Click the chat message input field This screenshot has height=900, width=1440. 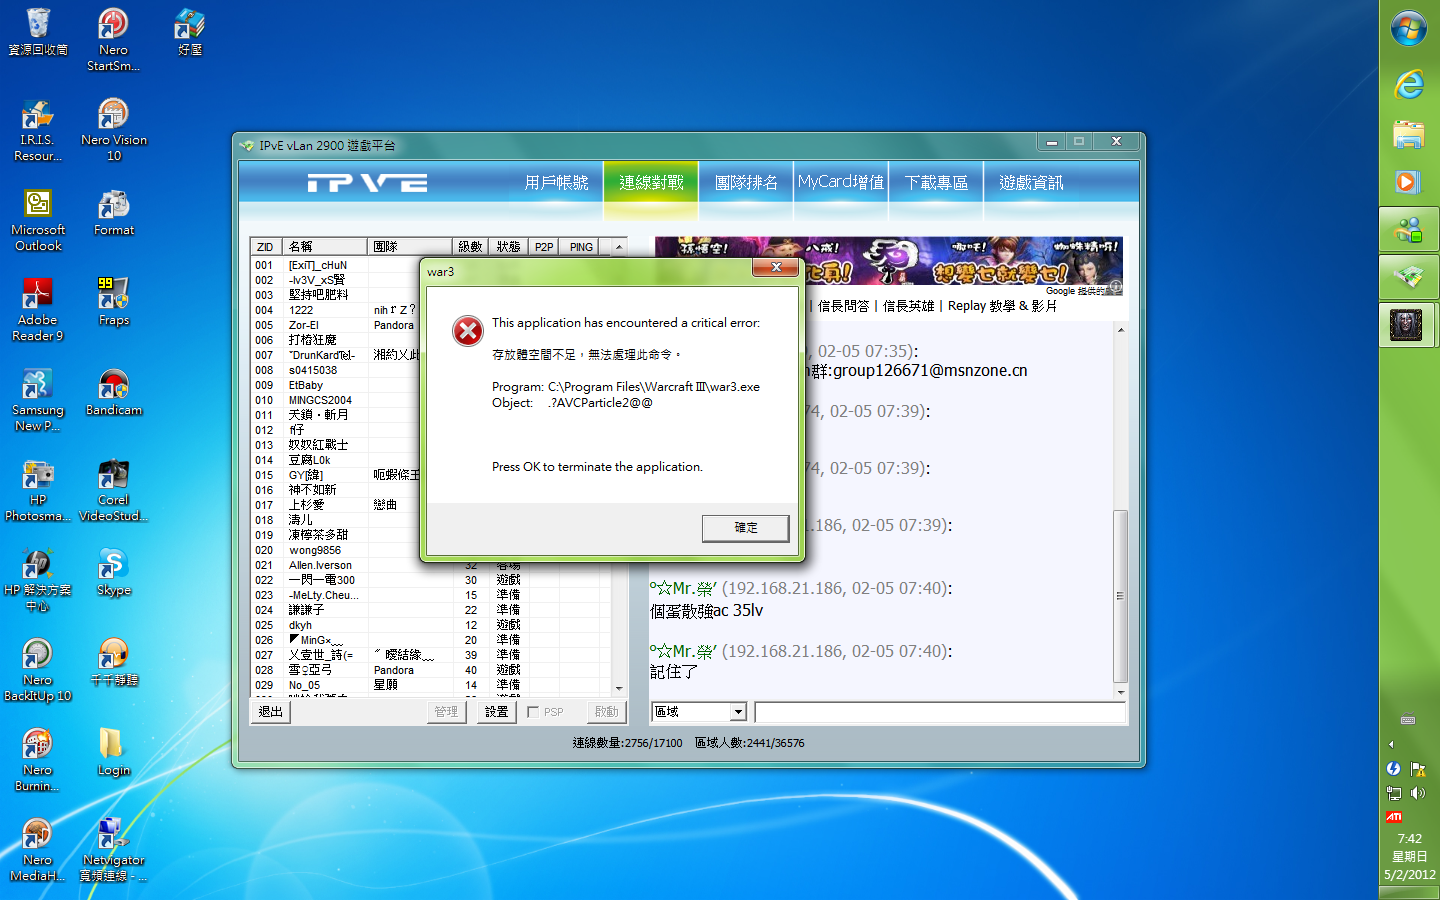939,712
